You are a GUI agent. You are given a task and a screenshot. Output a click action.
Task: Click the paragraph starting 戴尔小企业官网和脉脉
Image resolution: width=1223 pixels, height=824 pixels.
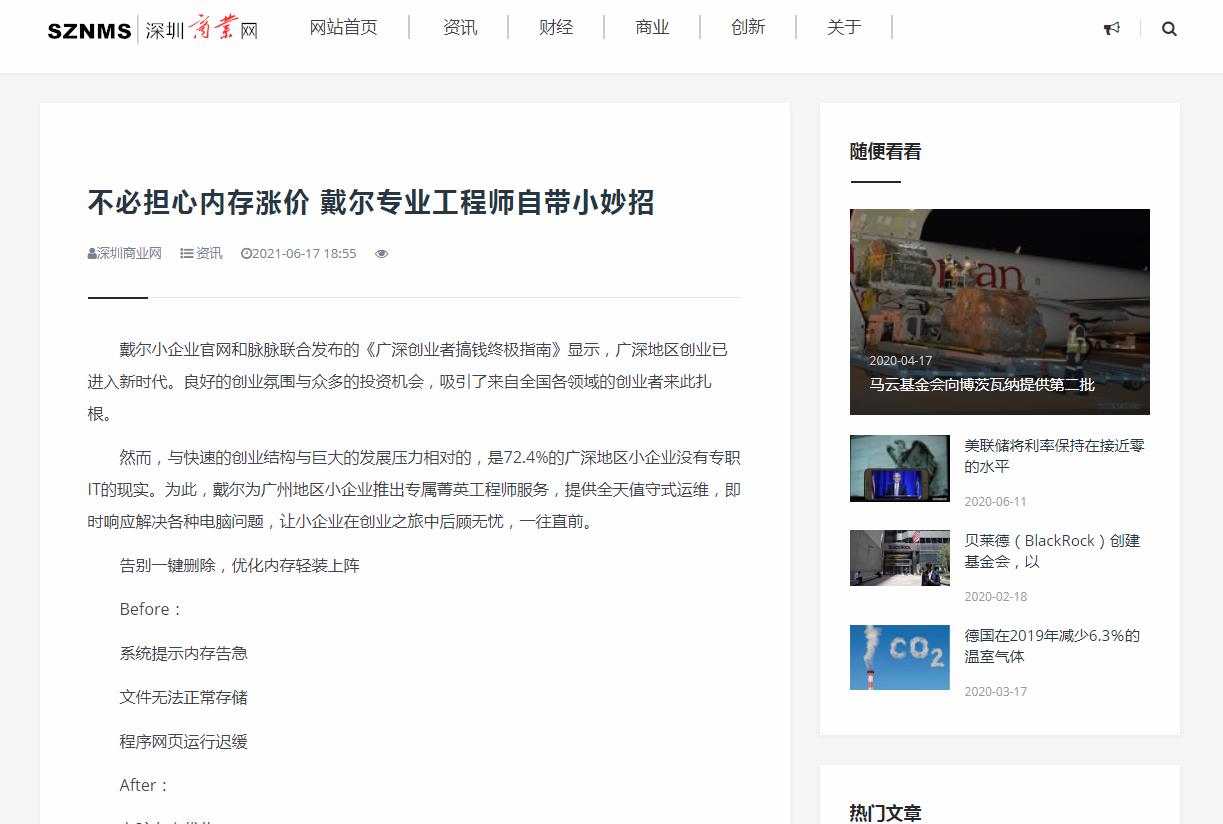[414, 382]
